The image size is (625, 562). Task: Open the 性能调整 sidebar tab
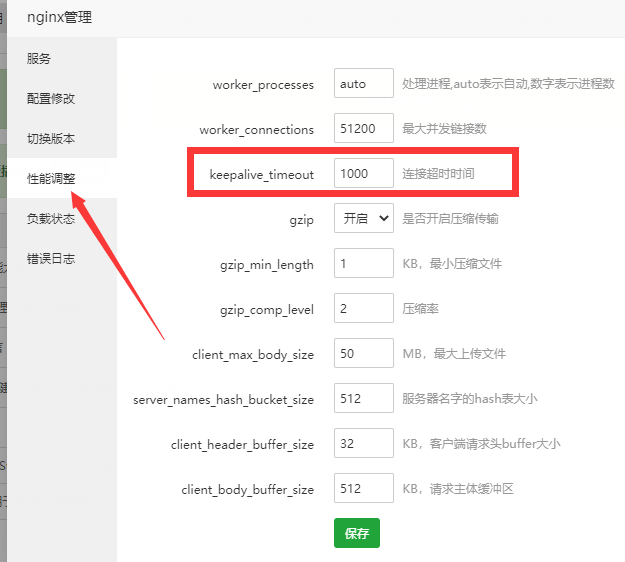[x=51, y=179]
